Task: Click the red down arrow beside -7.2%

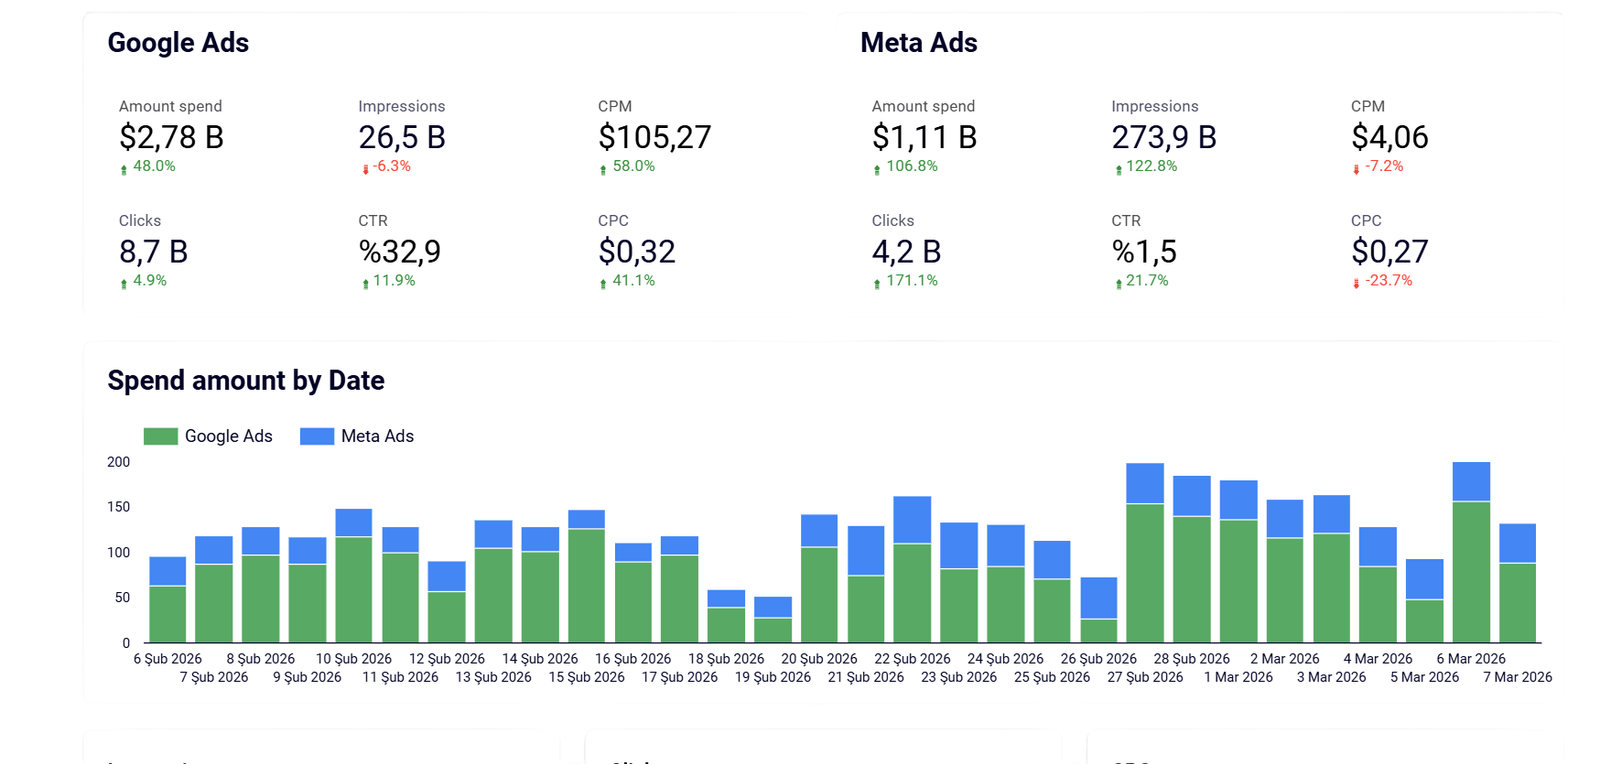Action: tap(1356, 169)
